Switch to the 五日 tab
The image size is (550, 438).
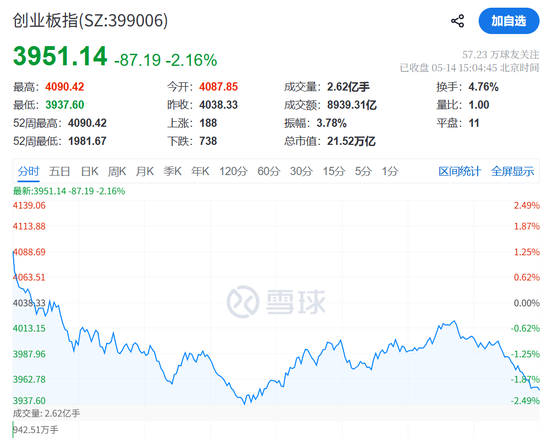pyautogui.click(x=60, y=171)
